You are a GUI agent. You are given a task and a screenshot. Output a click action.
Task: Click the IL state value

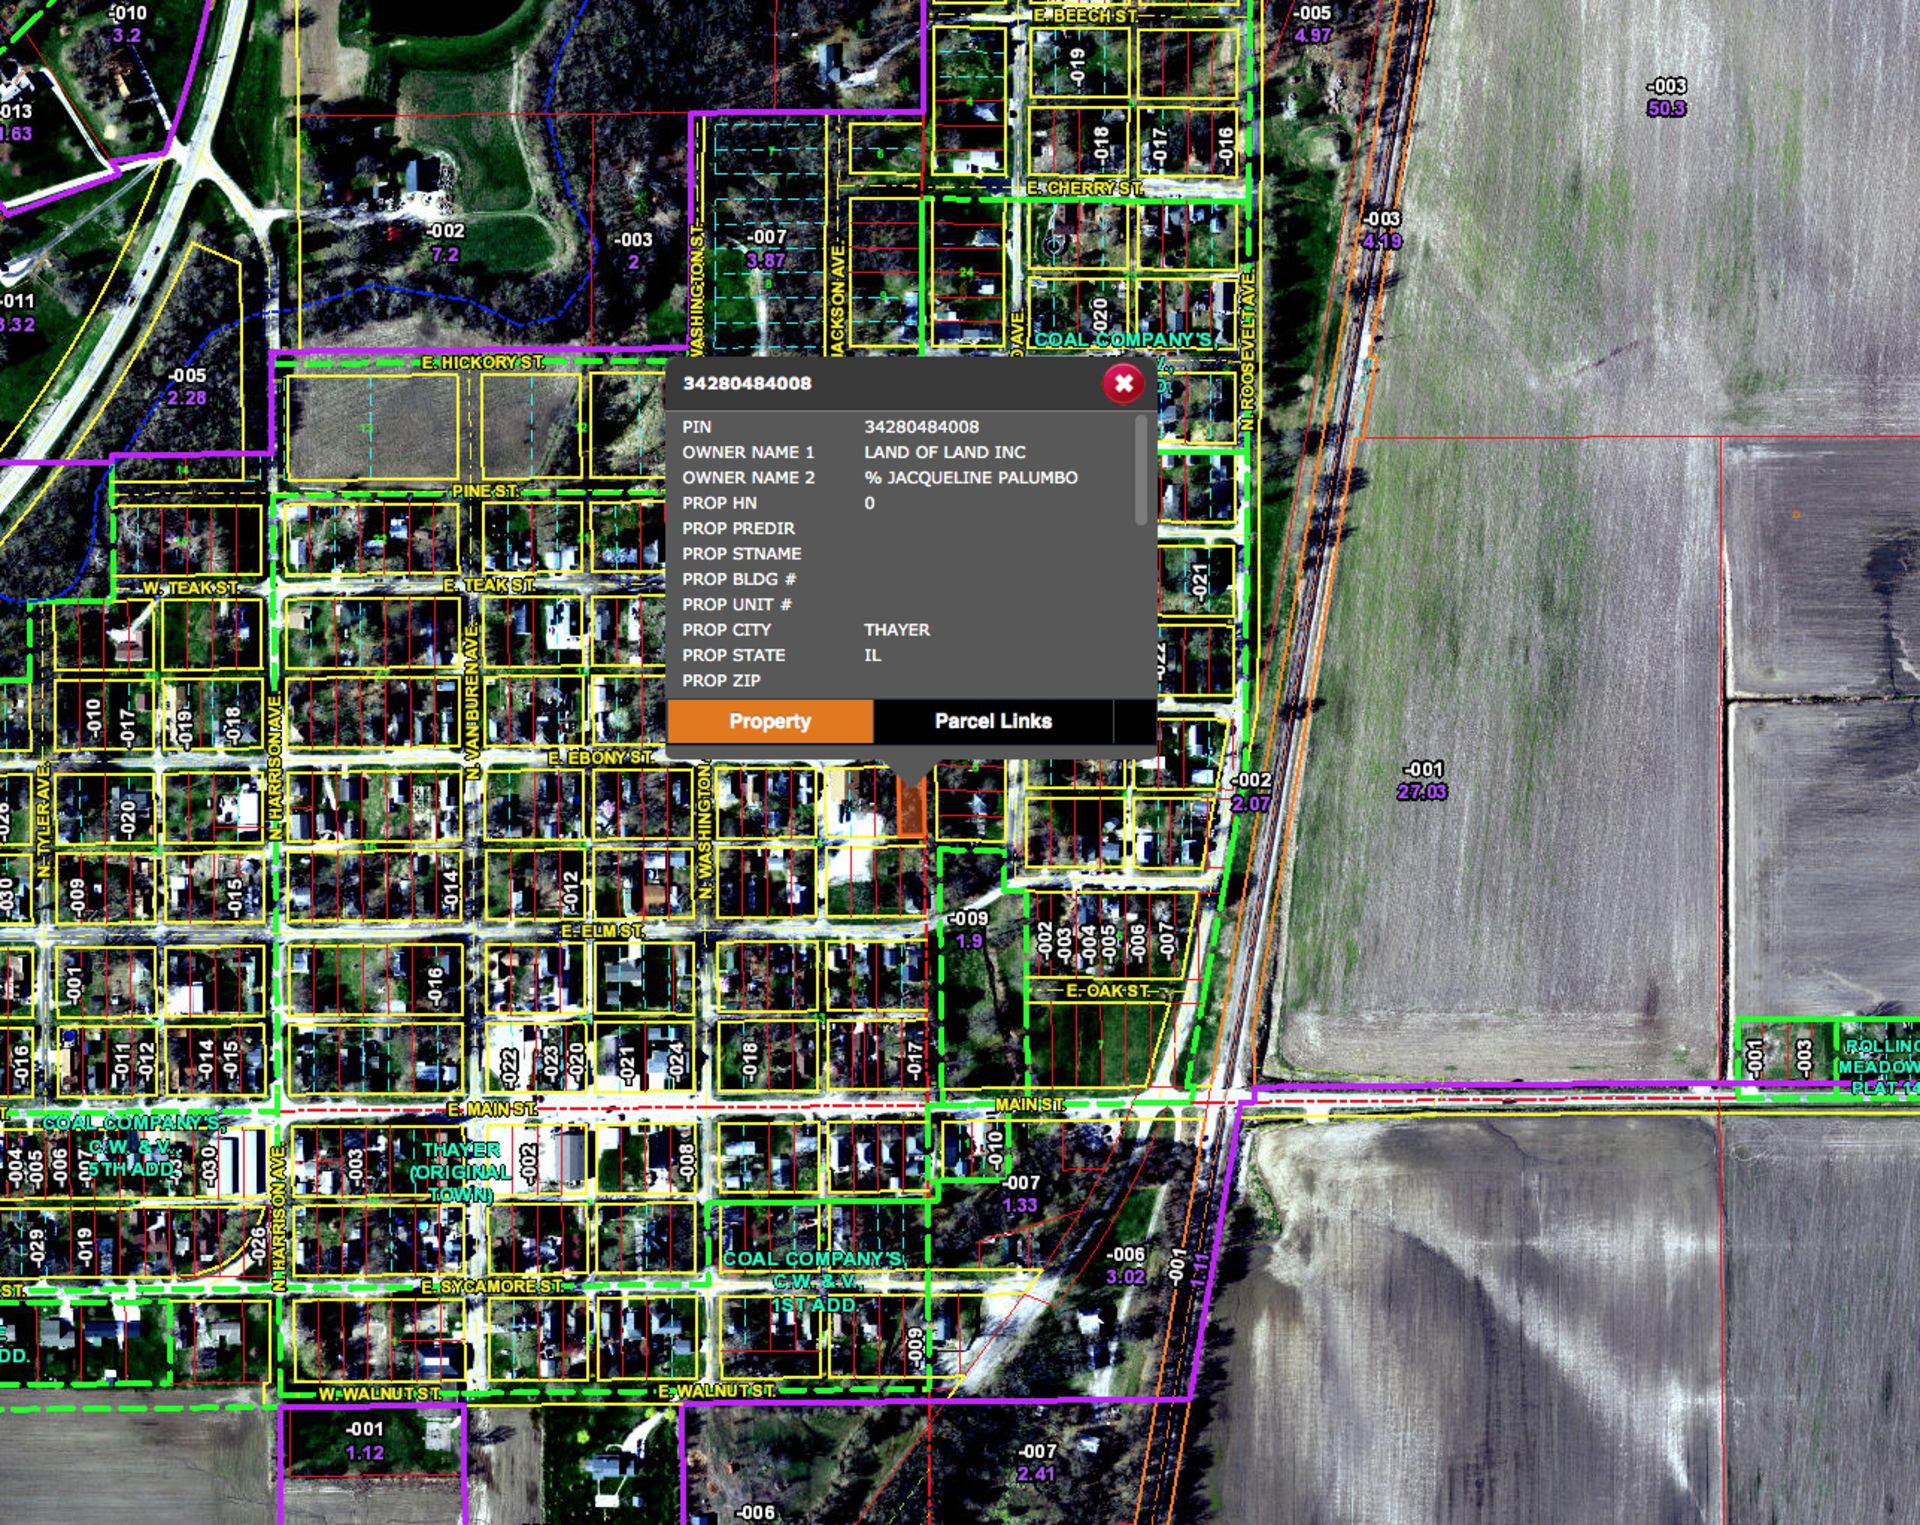click(872, 655)
